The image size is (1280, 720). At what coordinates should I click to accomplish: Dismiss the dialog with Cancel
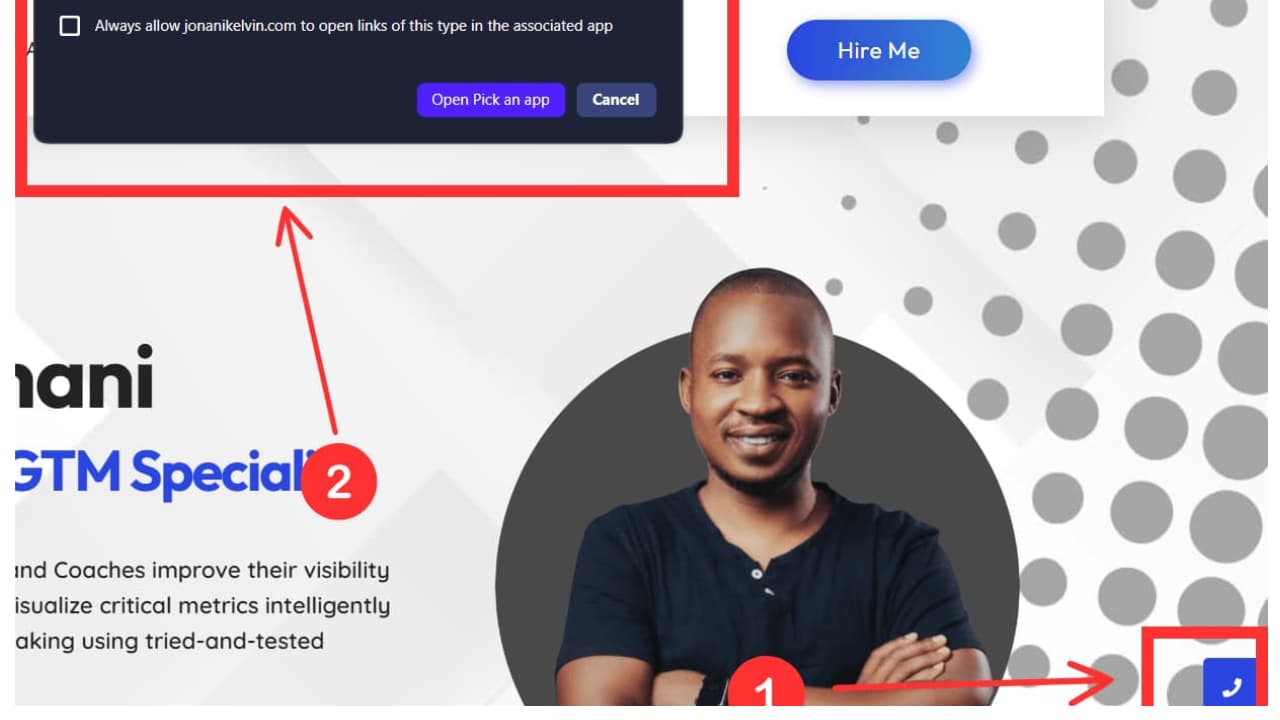pyautogui.click(x=616, y=100)
